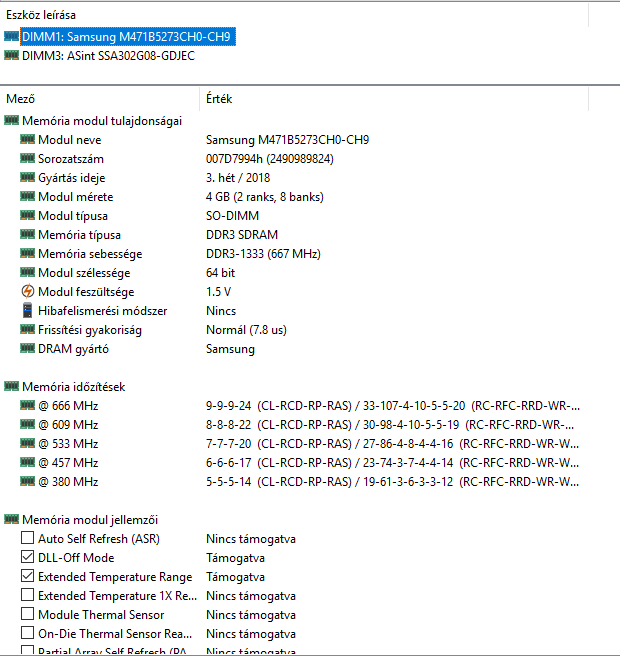Click the Modul feszültsége field label
This screenshot has height=656, width=620.
tap(86, 292)
